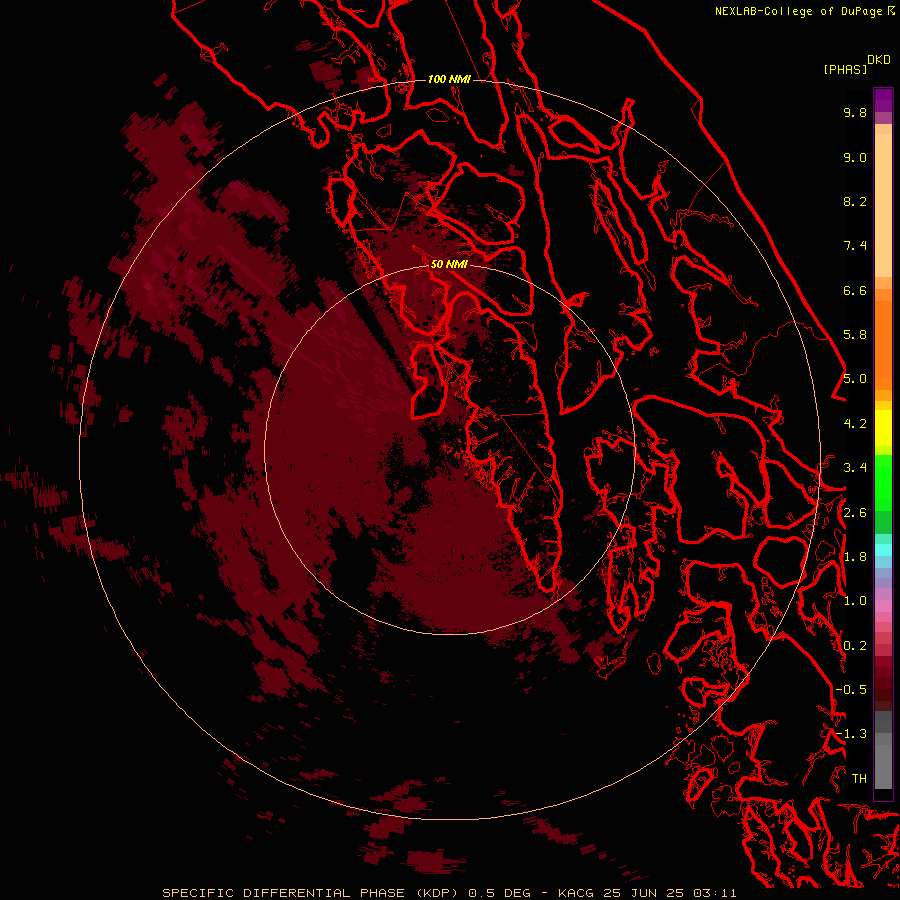Click the KACG station identifier text

coord(576,893)
